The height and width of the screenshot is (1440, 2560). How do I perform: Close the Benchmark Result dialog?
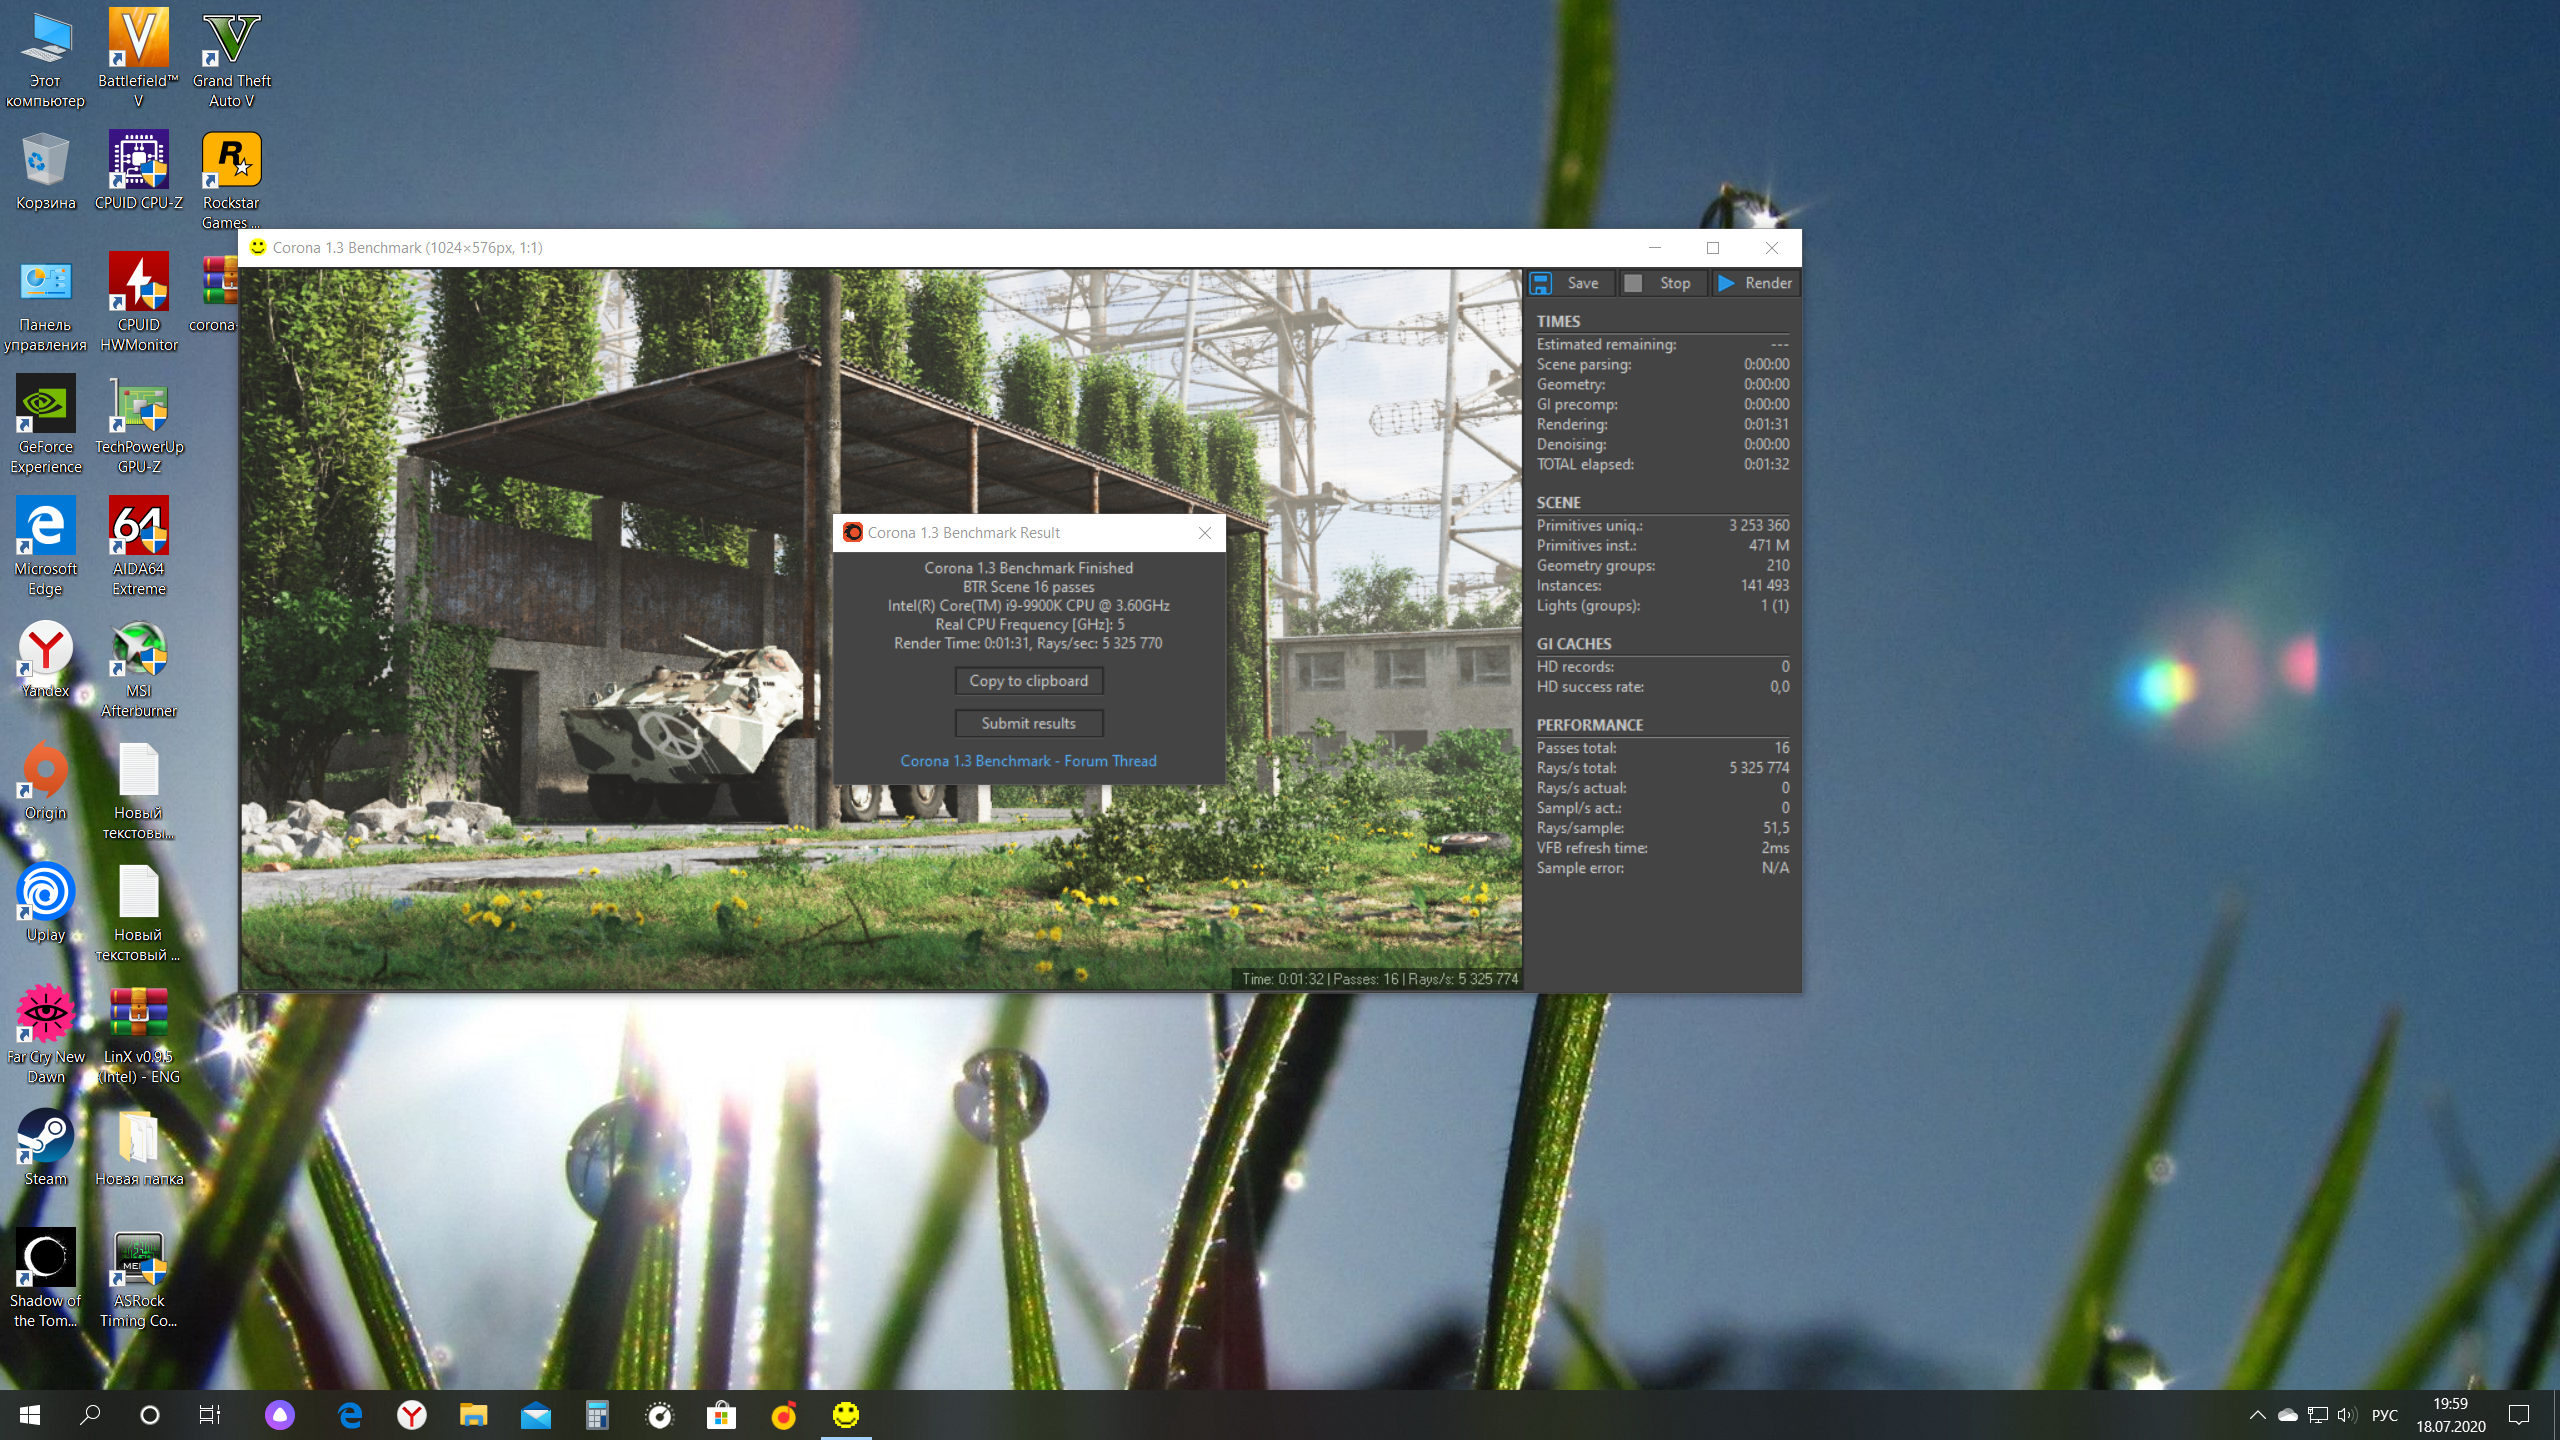pos(1205,533)
